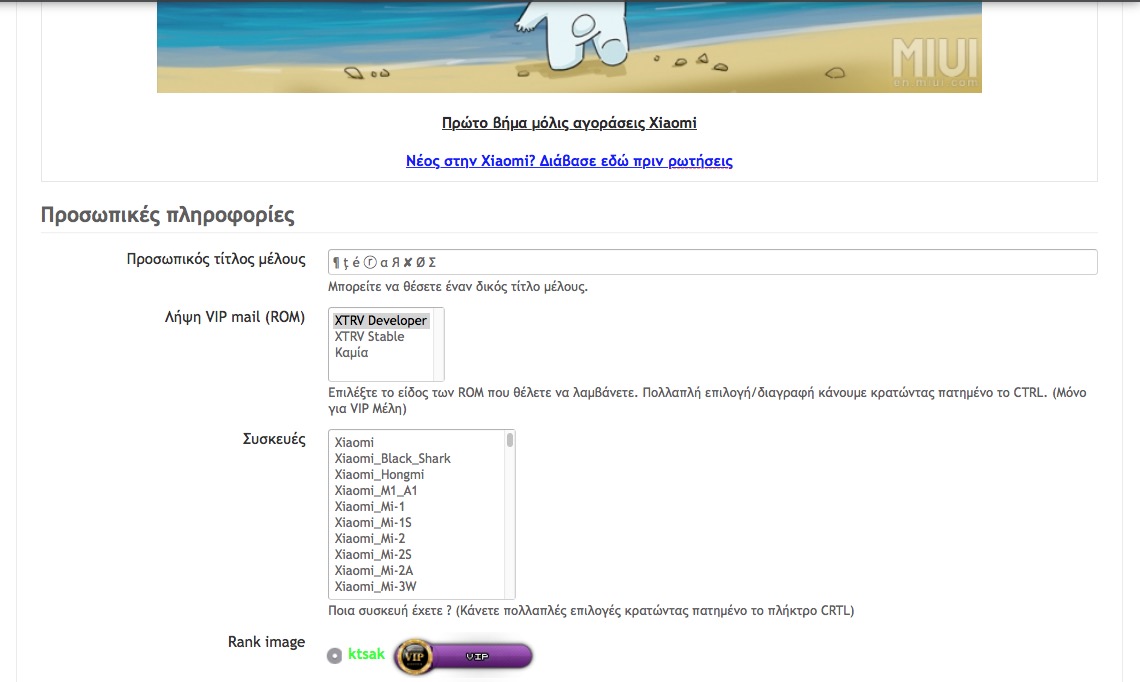
Task: Select the ktsak rank image radio button
Action: (334, 656)
